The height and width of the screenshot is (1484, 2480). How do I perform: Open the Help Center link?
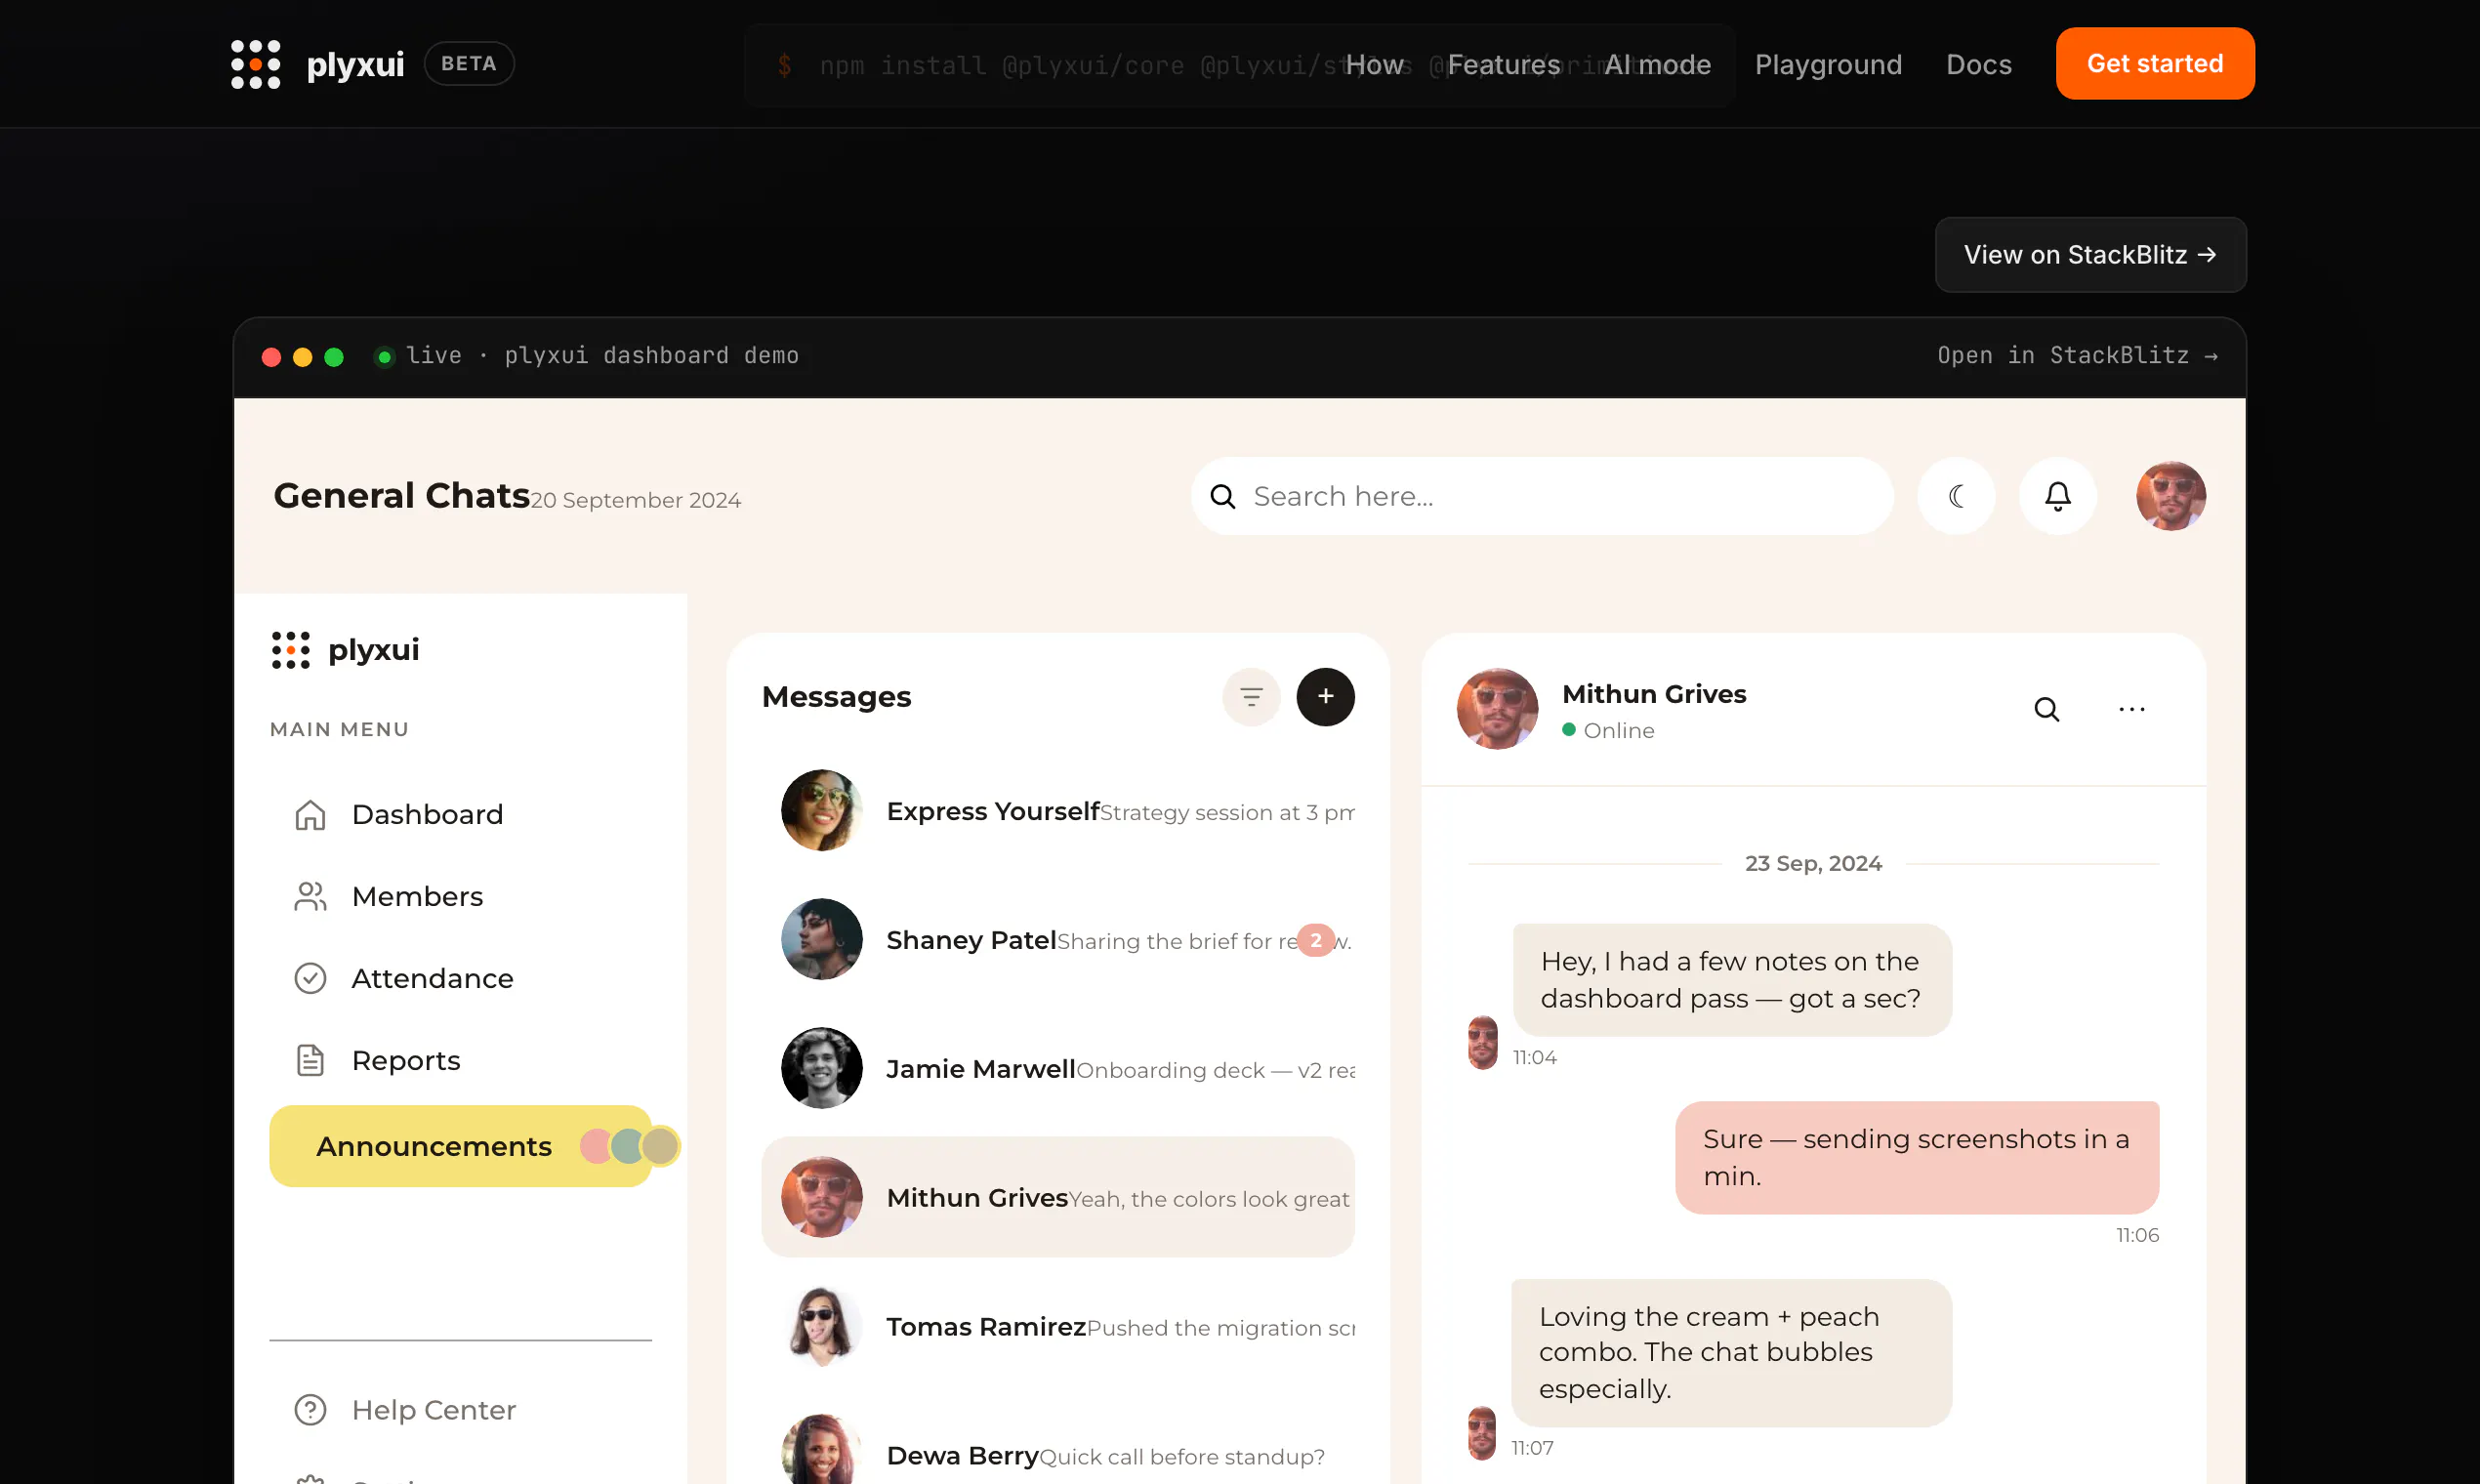click(460, 1411)
